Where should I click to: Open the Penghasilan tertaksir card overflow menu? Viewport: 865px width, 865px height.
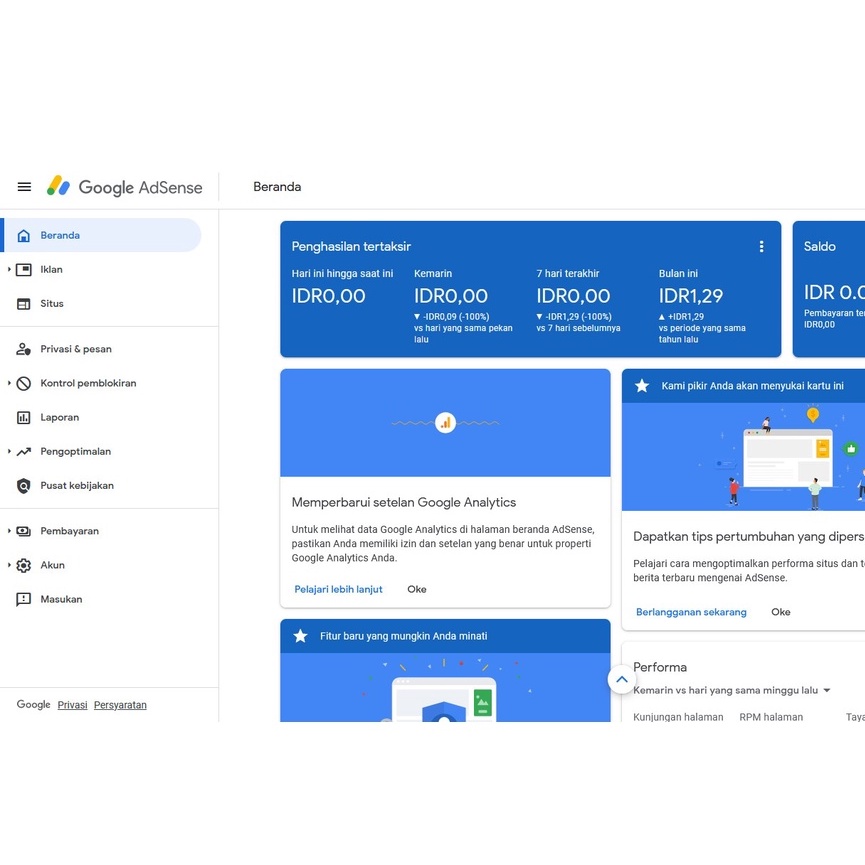point(761,246)
